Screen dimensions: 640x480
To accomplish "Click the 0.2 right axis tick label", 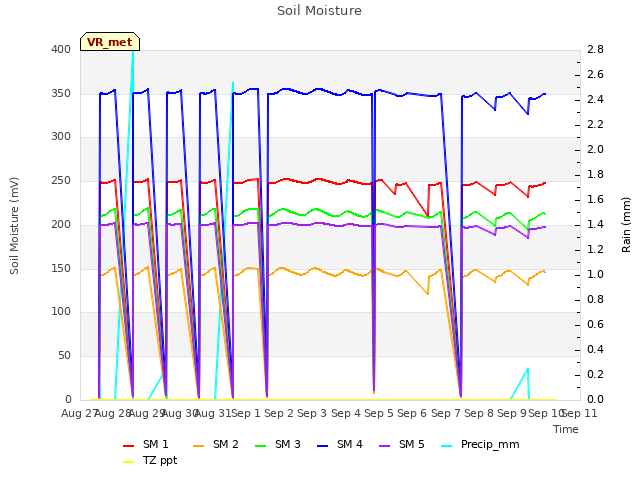I will pos(596,374).
